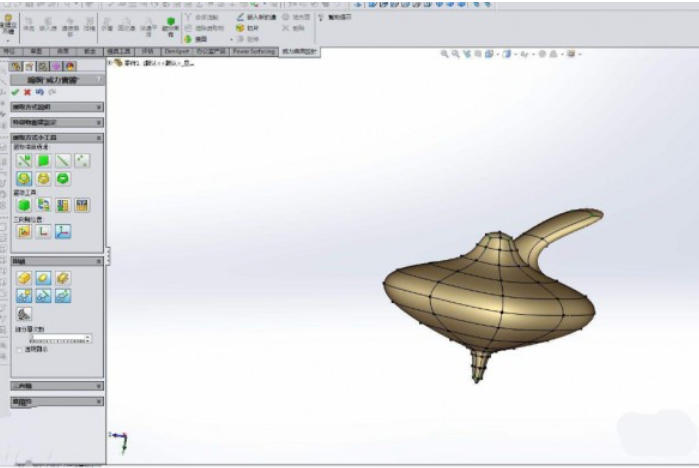Click the first yellow block icon in lower panel

click(24, 277)
